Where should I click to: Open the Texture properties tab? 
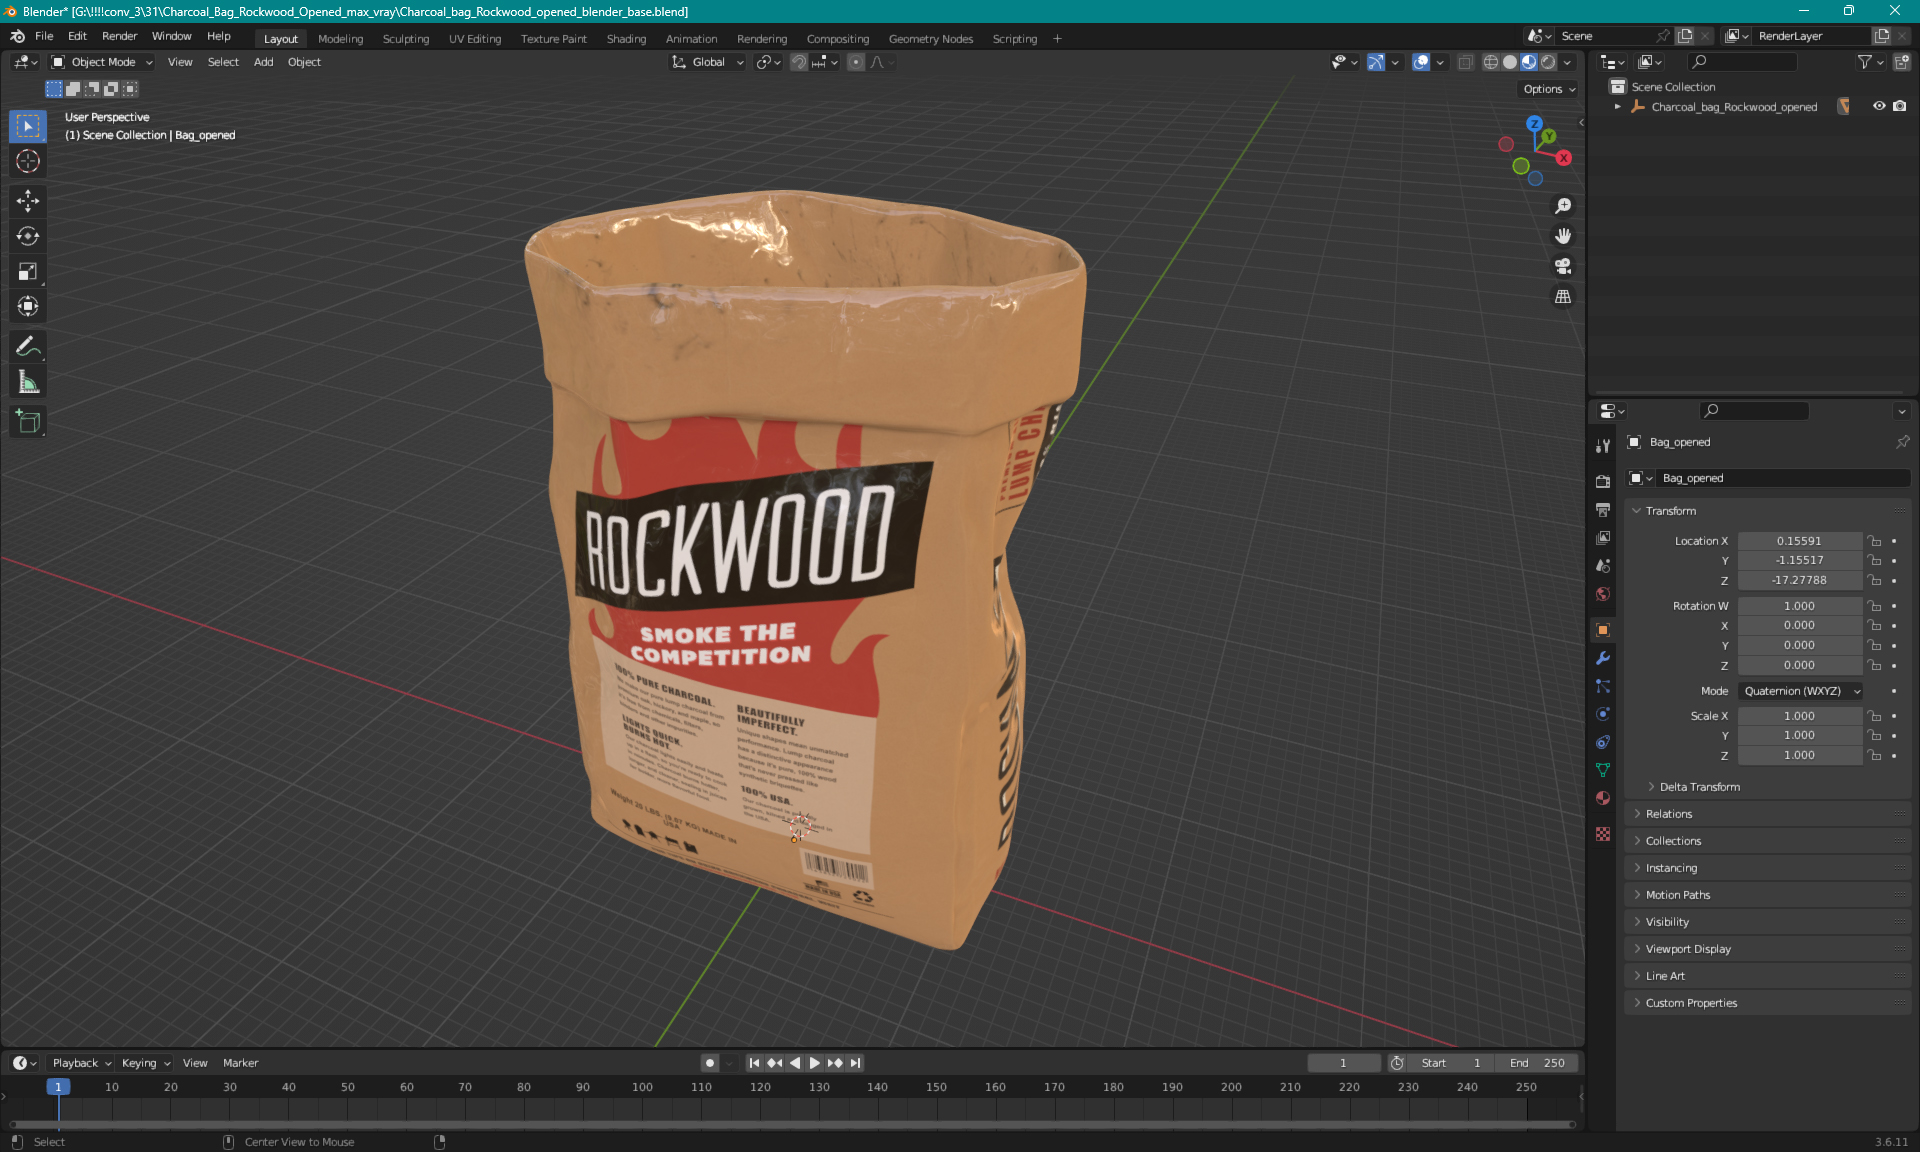click(x=1603, y=834)
